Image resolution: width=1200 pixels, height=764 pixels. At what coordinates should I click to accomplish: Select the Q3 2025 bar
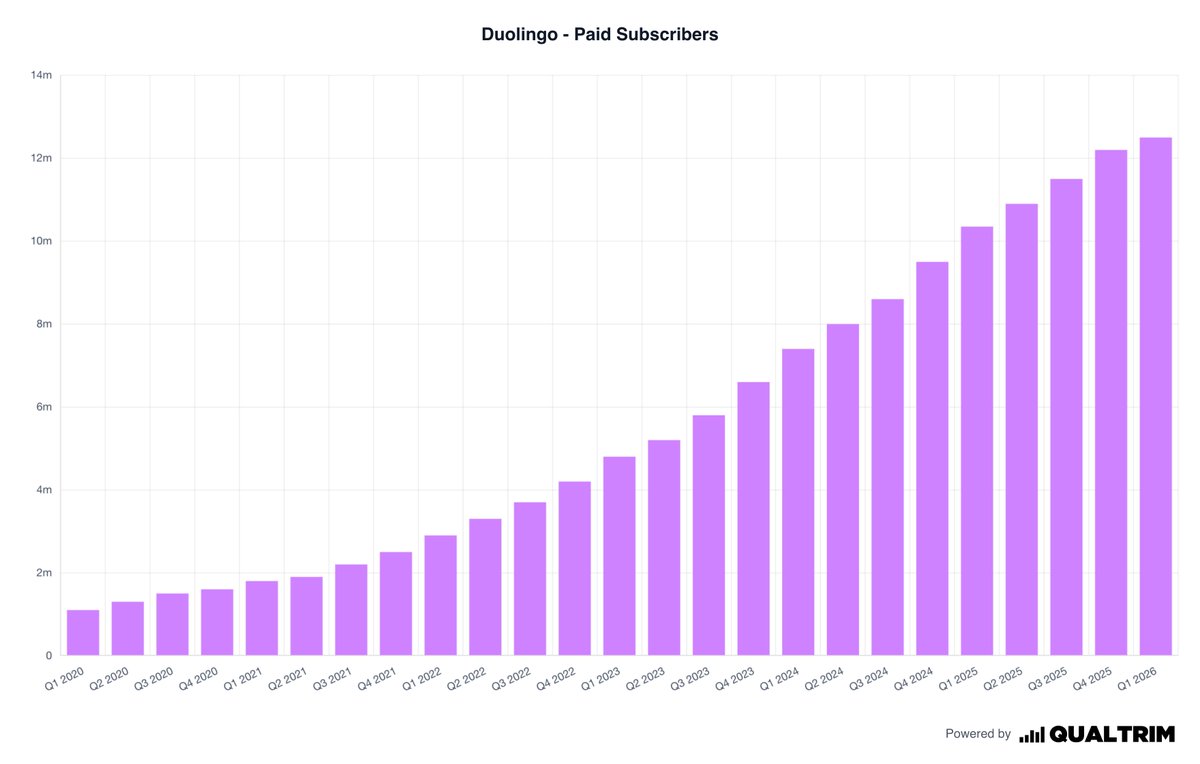(x=1066, y=418)
